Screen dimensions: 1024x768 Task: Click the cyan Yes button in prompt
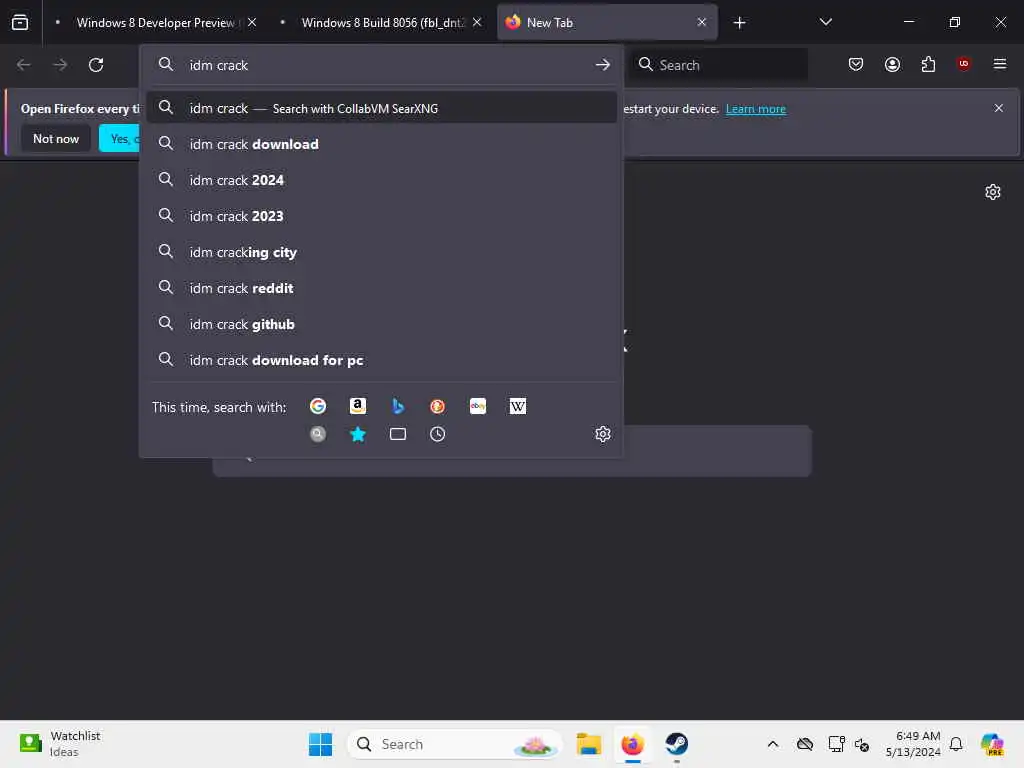point(120,138)
